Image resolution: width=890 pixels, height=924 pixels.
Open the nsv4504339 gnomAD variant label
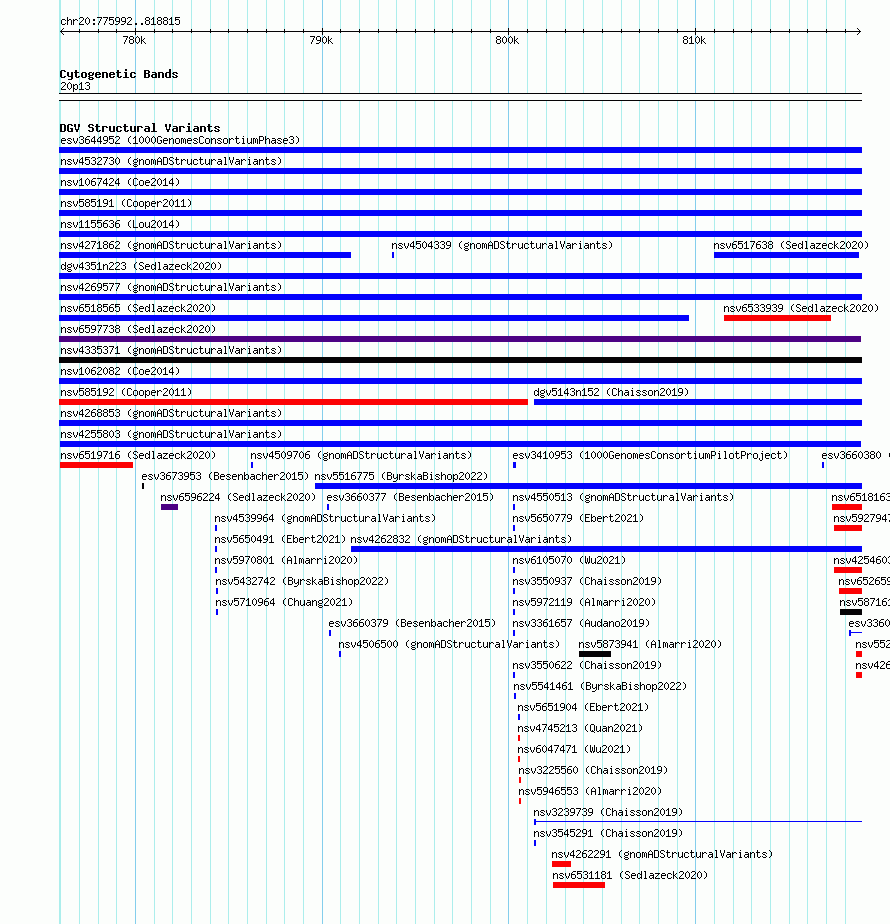click(x=502, y=245)
